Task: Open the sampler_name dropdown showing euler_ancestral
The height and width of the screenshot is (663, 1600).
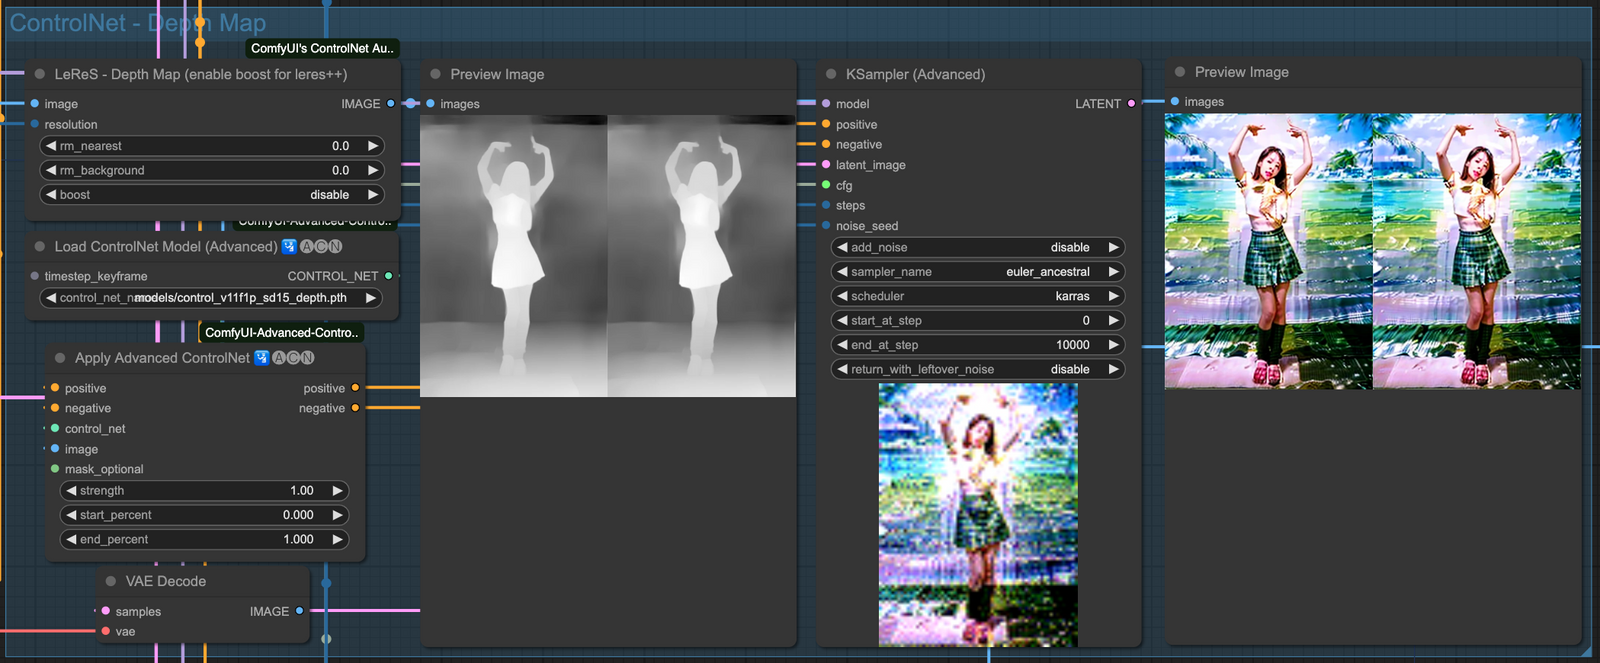Action: click(x=977, y=272)
